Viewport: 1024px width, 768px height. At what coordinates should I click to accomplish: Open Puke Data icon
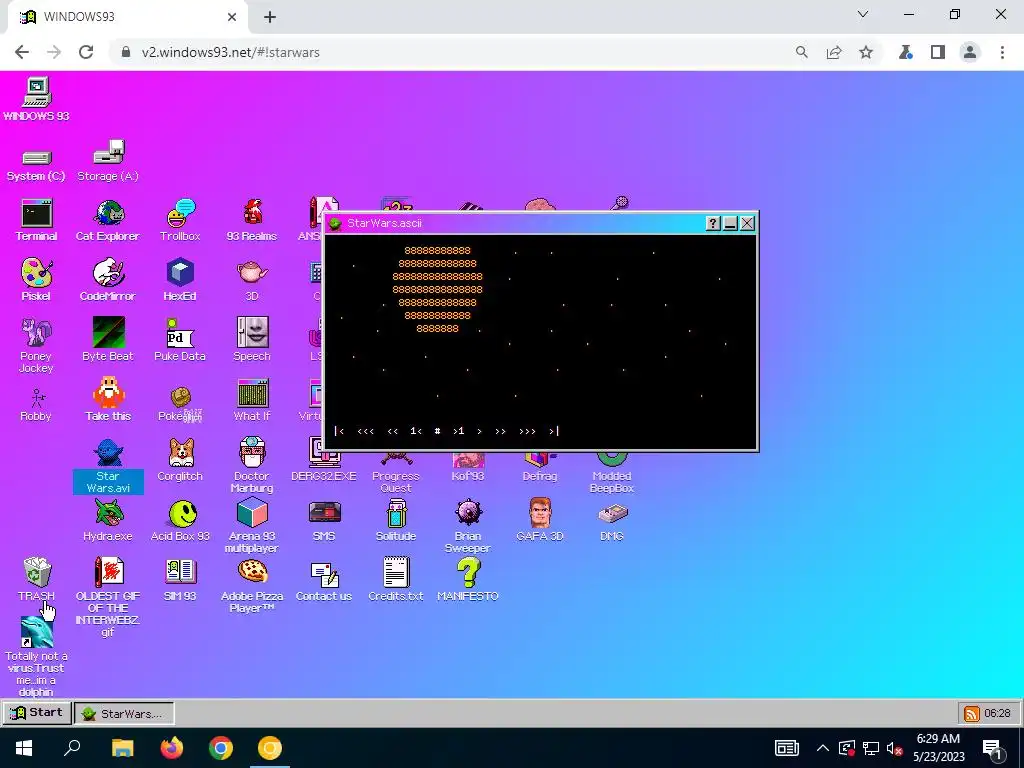point(180,333)
